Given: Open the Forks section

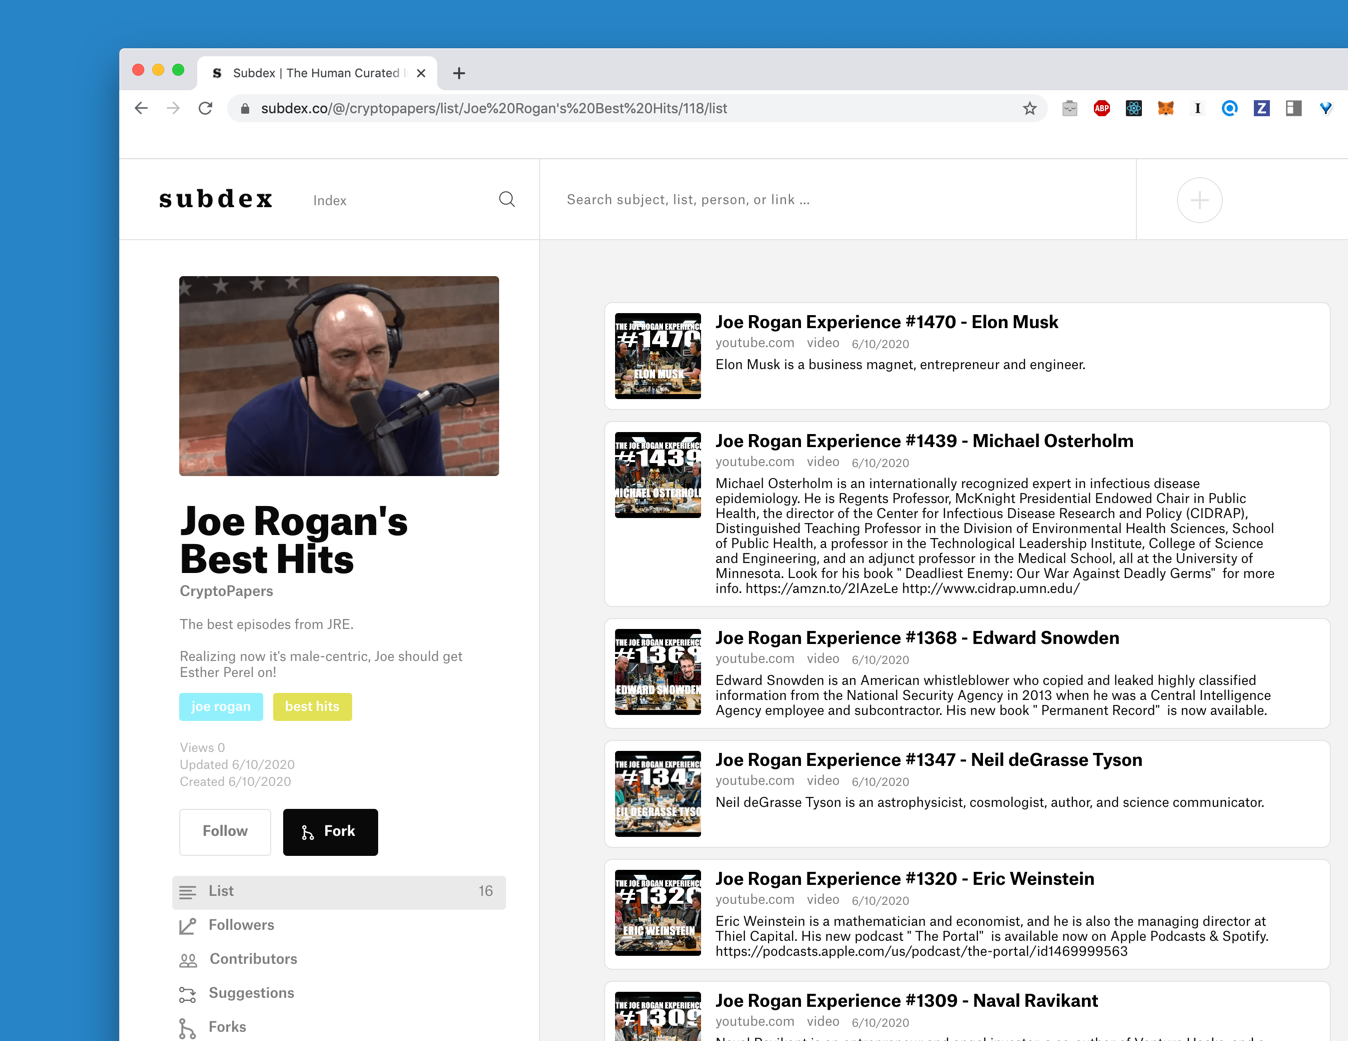Looking at the screenshot, I should tap(227, 1028).
